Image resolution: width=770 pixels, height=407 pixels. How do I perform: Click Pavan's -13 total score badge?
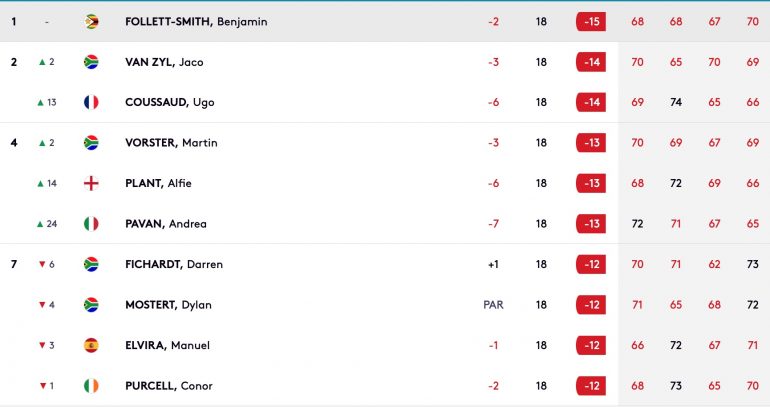591,224
